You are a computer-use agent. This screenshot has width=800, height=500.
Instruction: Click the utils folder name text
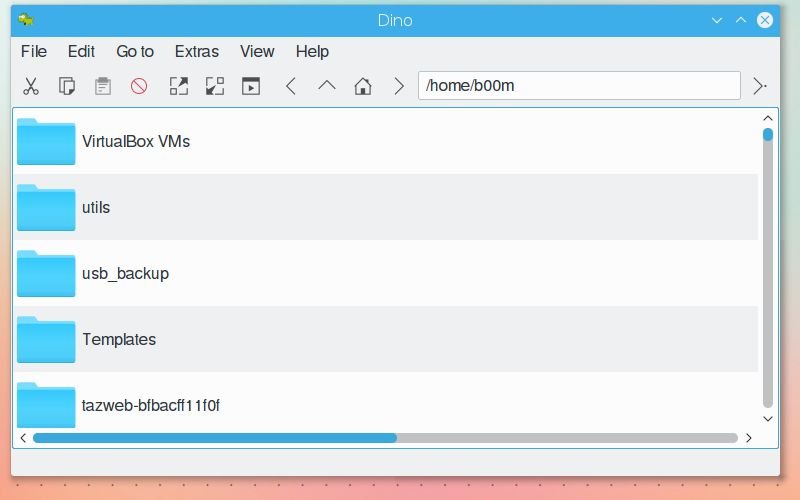pyautogui.click(x=96, y=207)
